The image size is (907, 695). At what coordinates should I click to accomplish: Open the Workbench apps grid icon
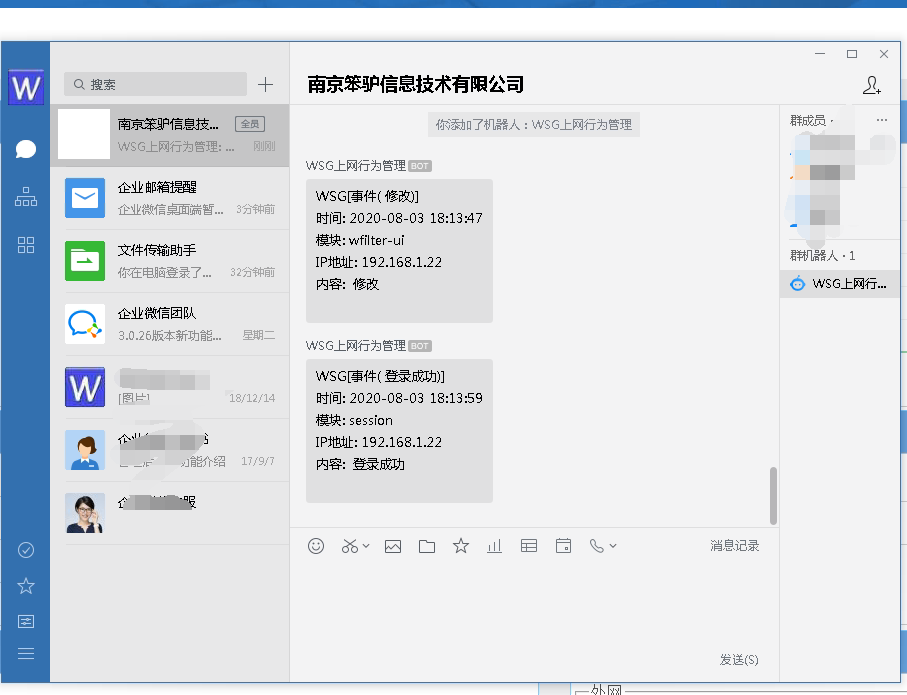tap(26, 245)
